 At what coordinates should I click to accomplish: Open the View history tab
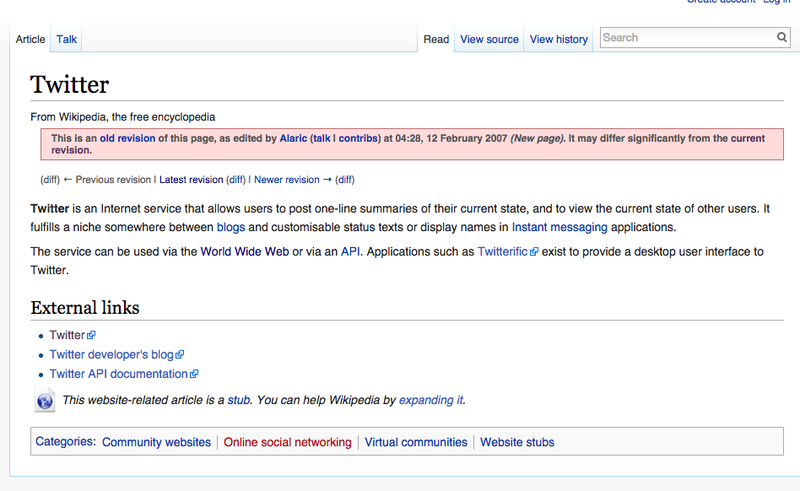click(559, 39)
